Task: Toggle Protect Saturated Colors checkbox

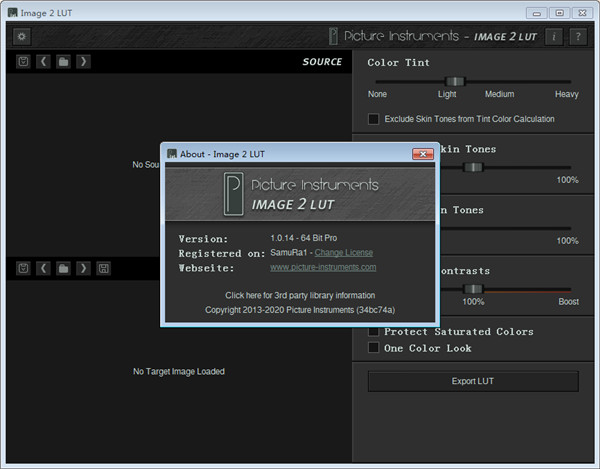Action: (x=373, y=331)
